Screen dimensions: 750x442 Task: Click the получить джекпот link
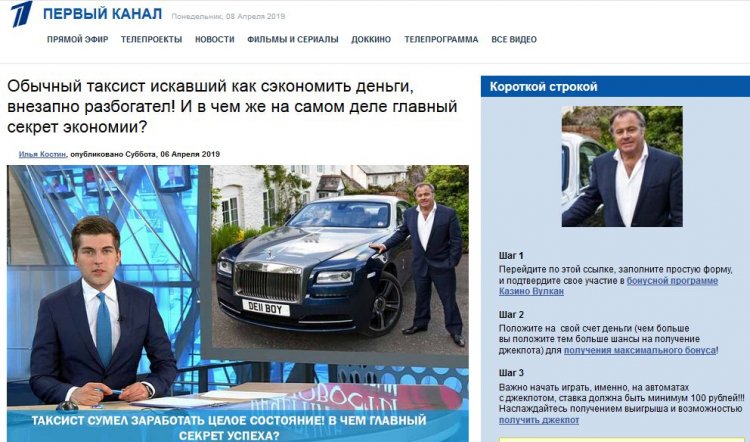point(539,420)
